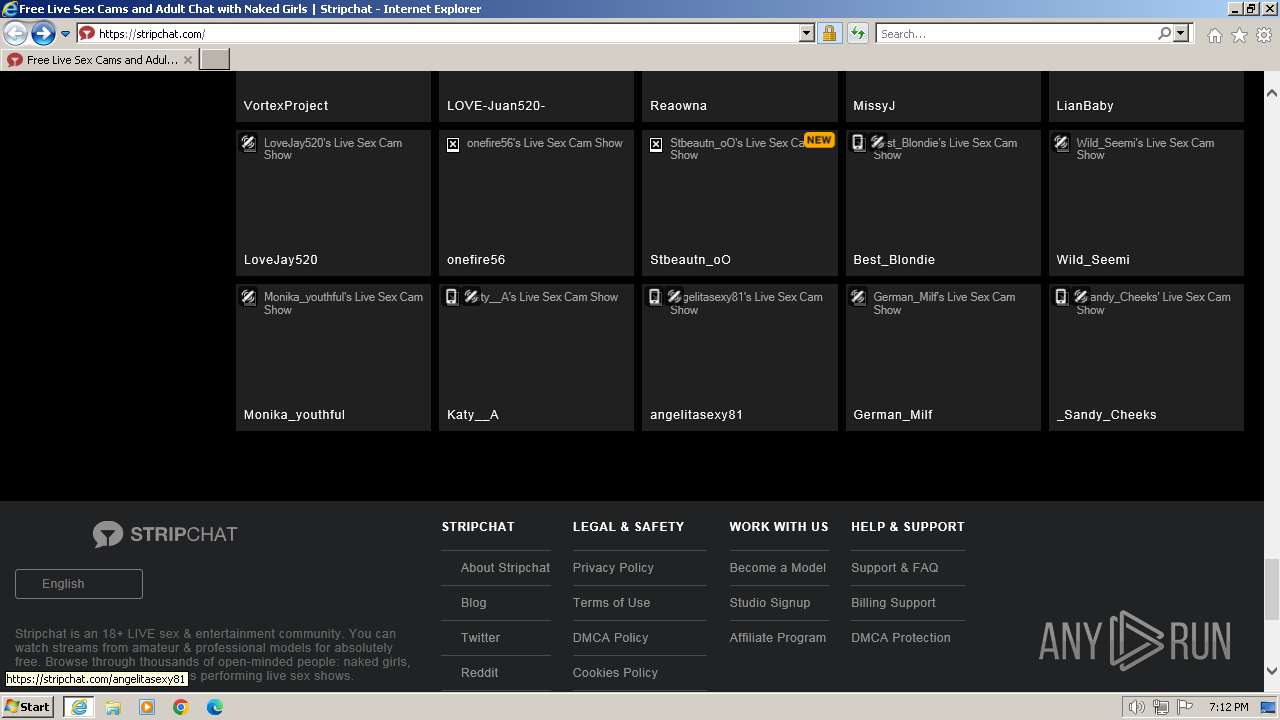Viewport: 1280px width, 720px height.
Task: Click the LOVE-Juan520- model name
Action: [x=496, y=106]
